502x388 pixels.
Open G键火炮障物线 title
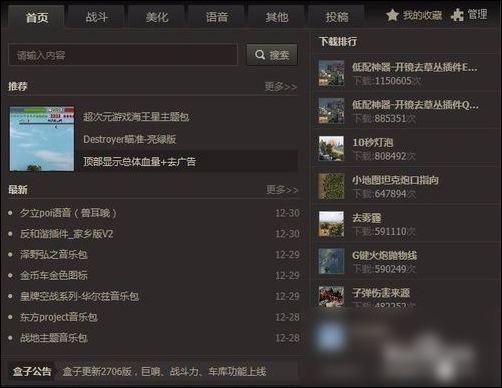pos(385,256)
